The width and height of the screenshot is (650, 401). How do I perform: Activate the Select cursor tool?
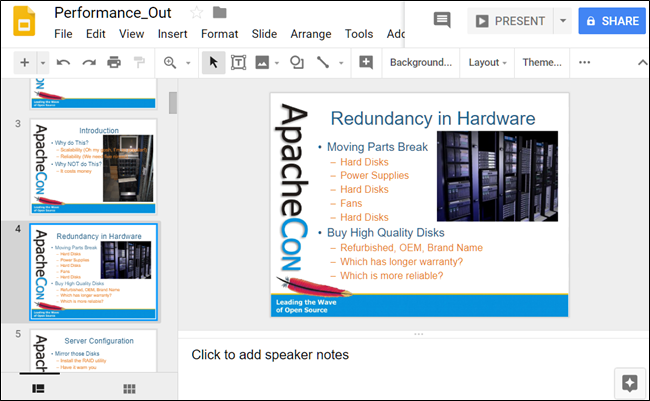point(213,62)
